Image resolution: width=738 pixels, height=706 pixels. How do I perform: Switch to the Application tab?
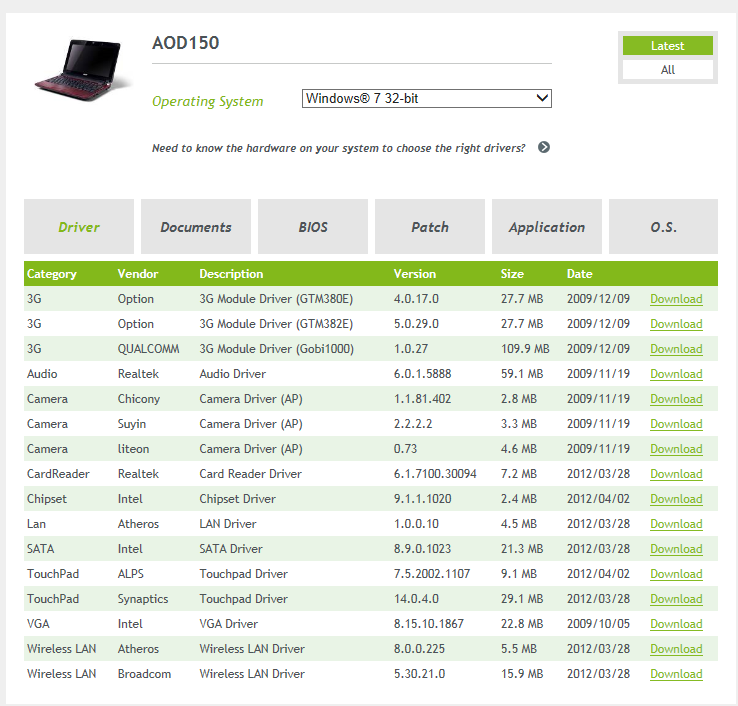pos(546,227)
